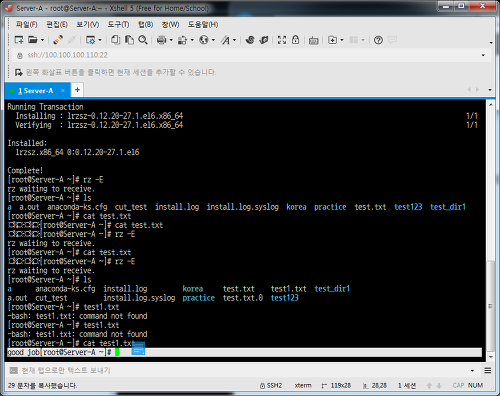Launch Xftp from the toolbar icon

[x=250, y=40]
